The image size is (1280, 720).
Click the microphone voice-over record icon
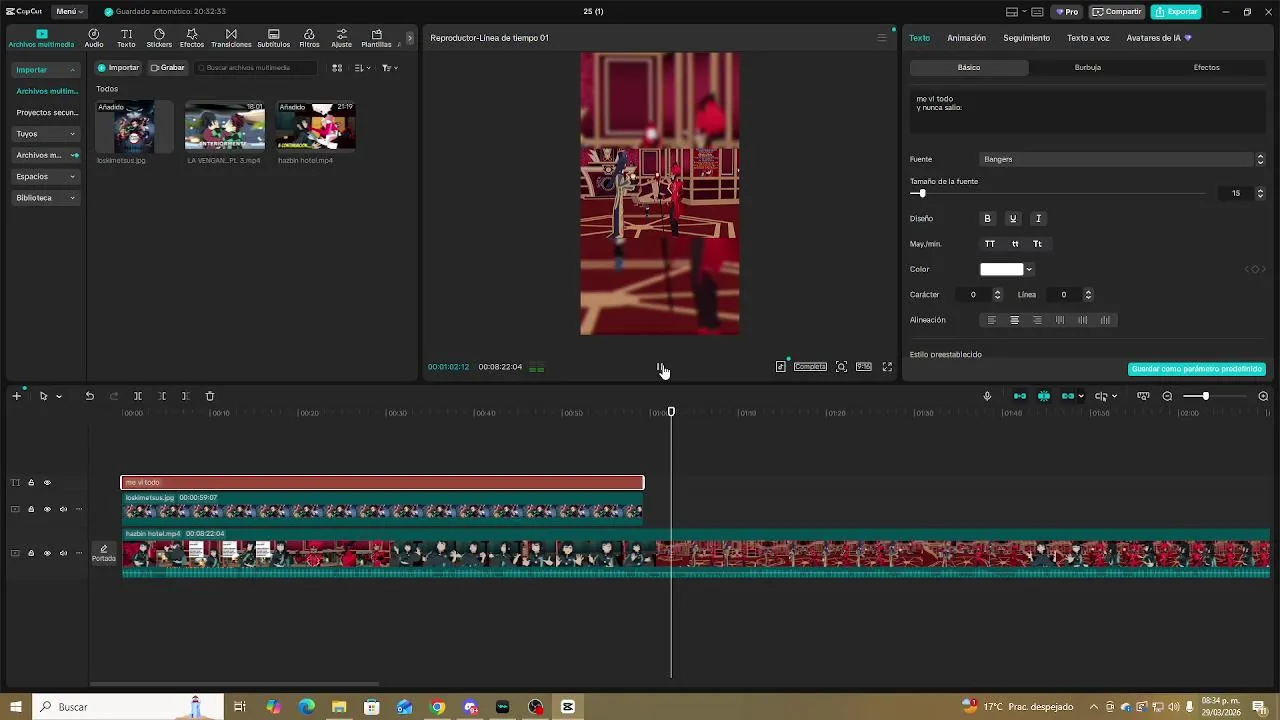point(987,396)
